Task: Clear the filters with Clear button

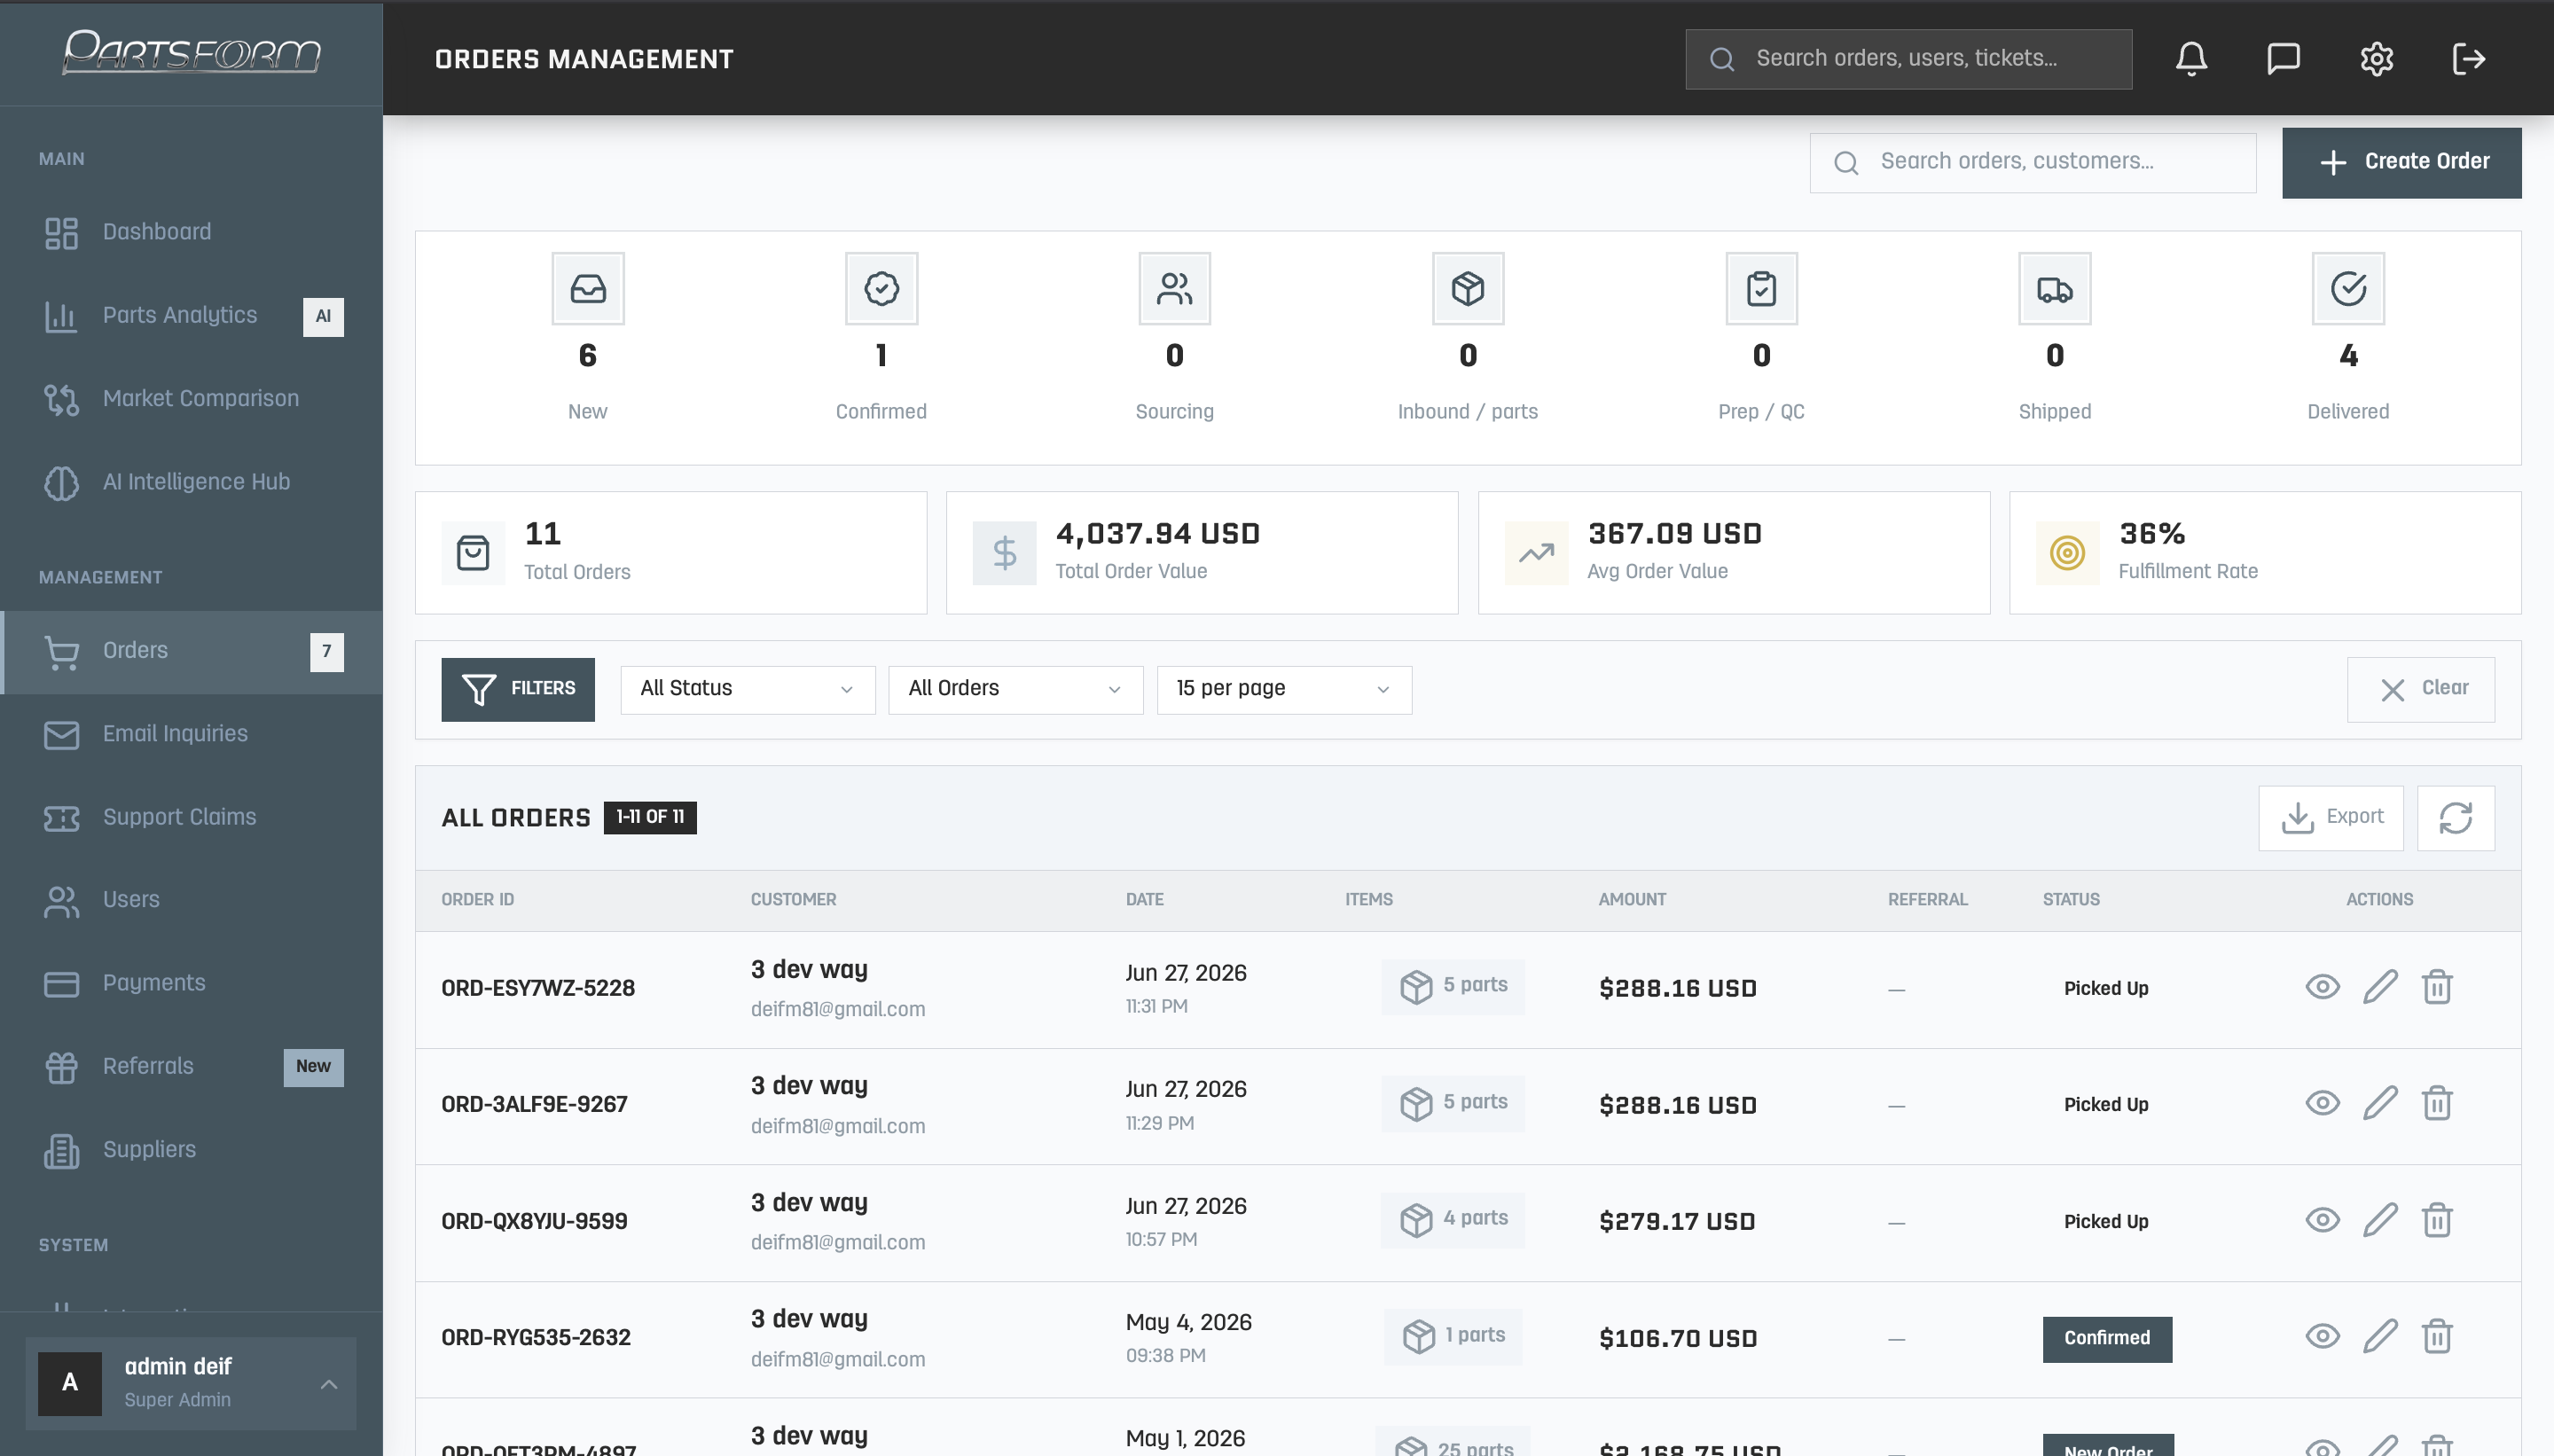Action: (x=2421, y=690)
